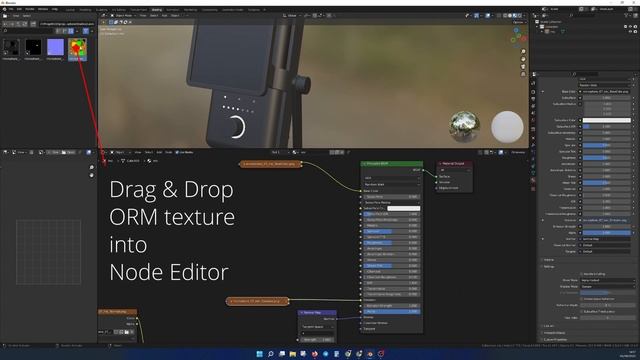Screen dimensions: 640x360
Task: Open the Object Mode dropdown in viewport
Action: (x=122, y=16)
